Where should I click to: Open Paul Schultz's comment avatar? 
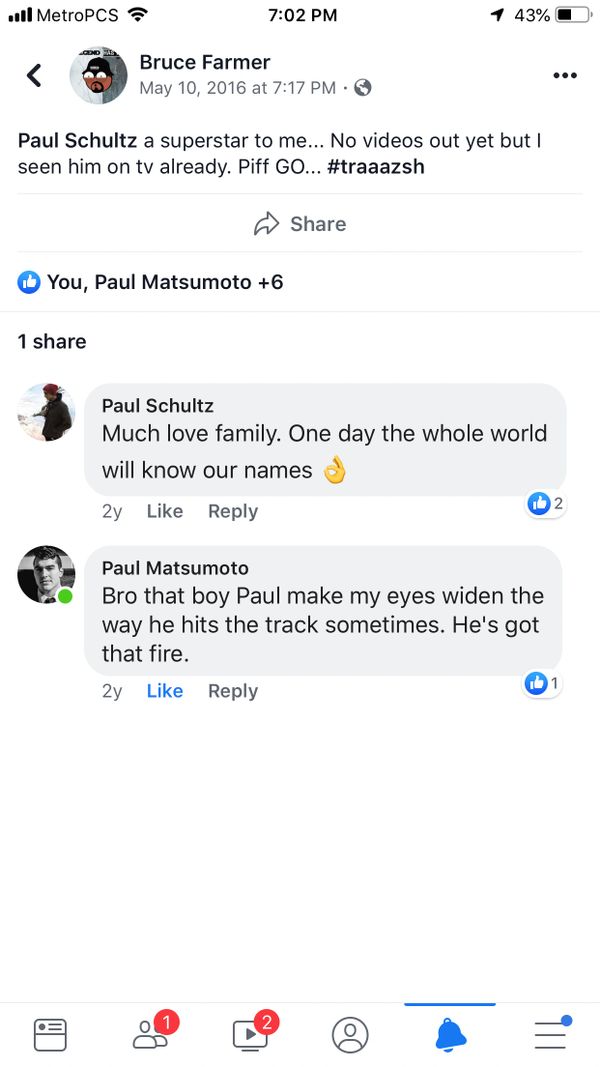tap(46, 412)
